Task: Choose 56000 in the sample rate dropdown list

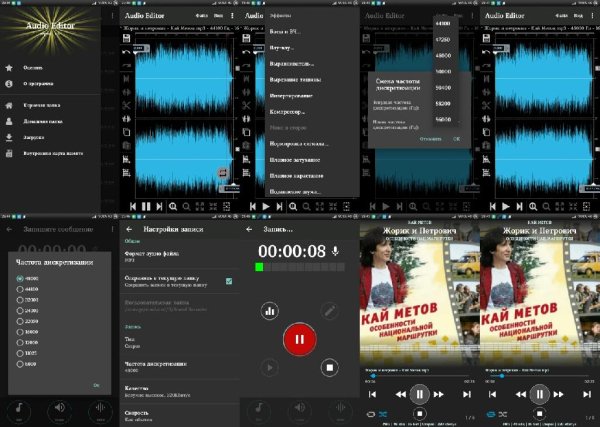Action: pyautogui.click(x=443, y=119)
